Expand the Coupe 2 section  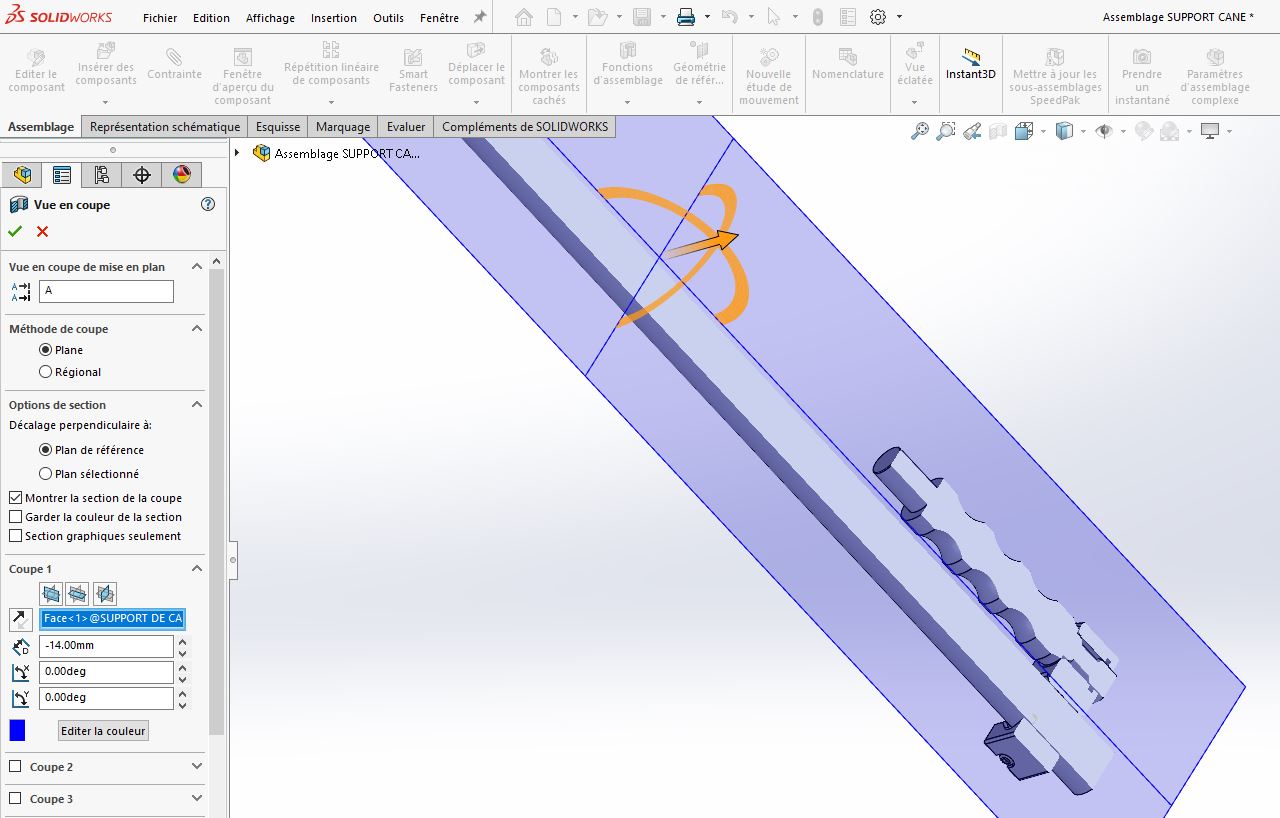click(x=196, y=767)
